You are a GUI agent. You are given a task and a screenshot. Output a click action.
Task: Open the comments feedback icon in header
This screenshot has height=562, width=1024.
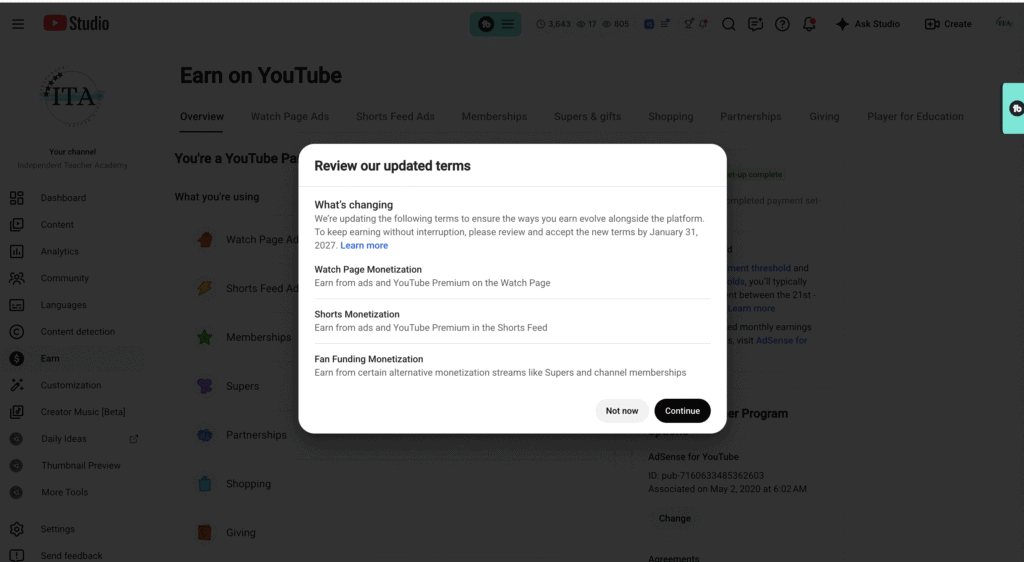[755, 24]
